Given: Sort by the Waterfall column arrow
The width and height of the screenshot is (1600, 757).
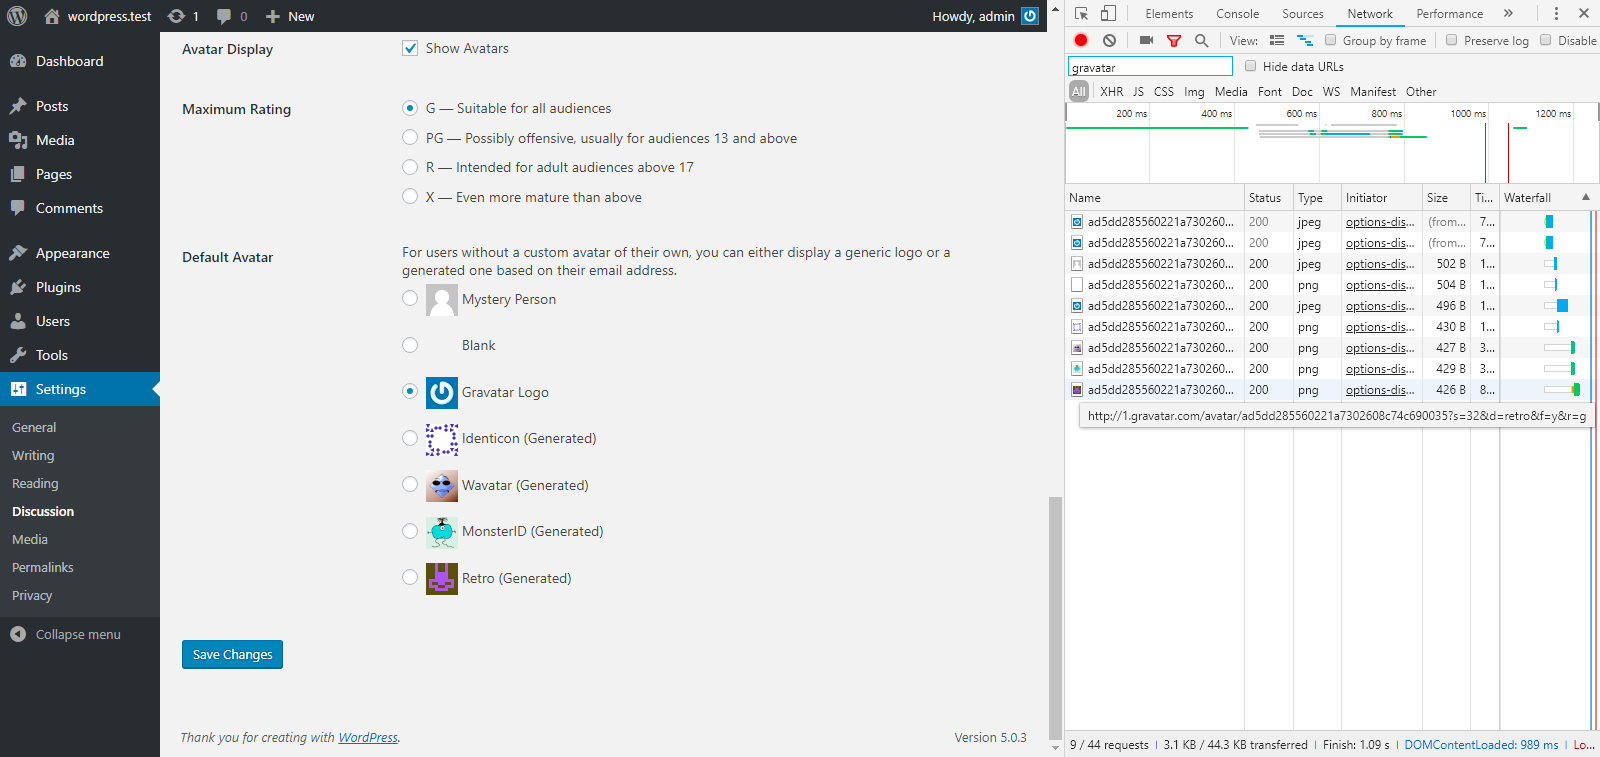Looking at the screenshot, I should 1585,198.
